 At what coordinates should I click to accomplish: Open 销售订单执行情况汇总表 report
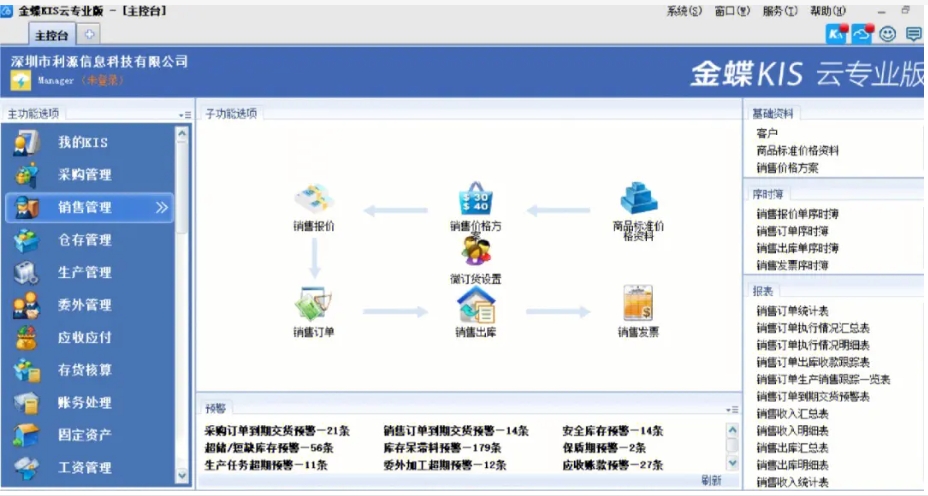[x=813, y=328]
